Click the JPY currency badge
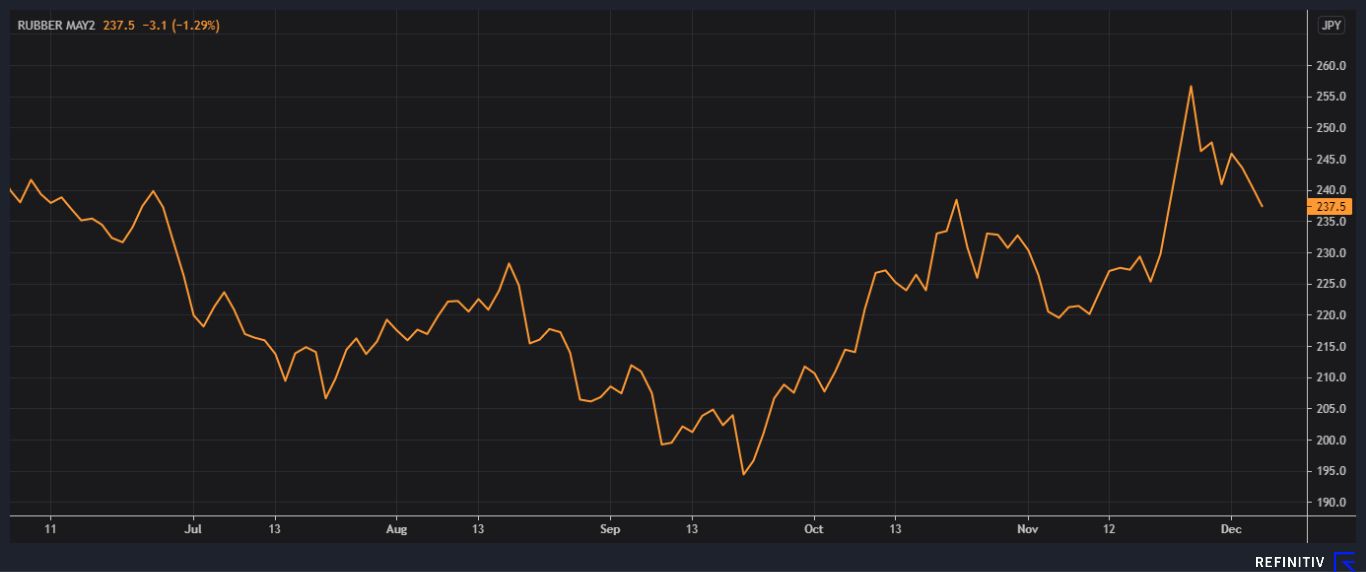Image resolution: width=1366 pixels, height=572 pixels. 1331,25
